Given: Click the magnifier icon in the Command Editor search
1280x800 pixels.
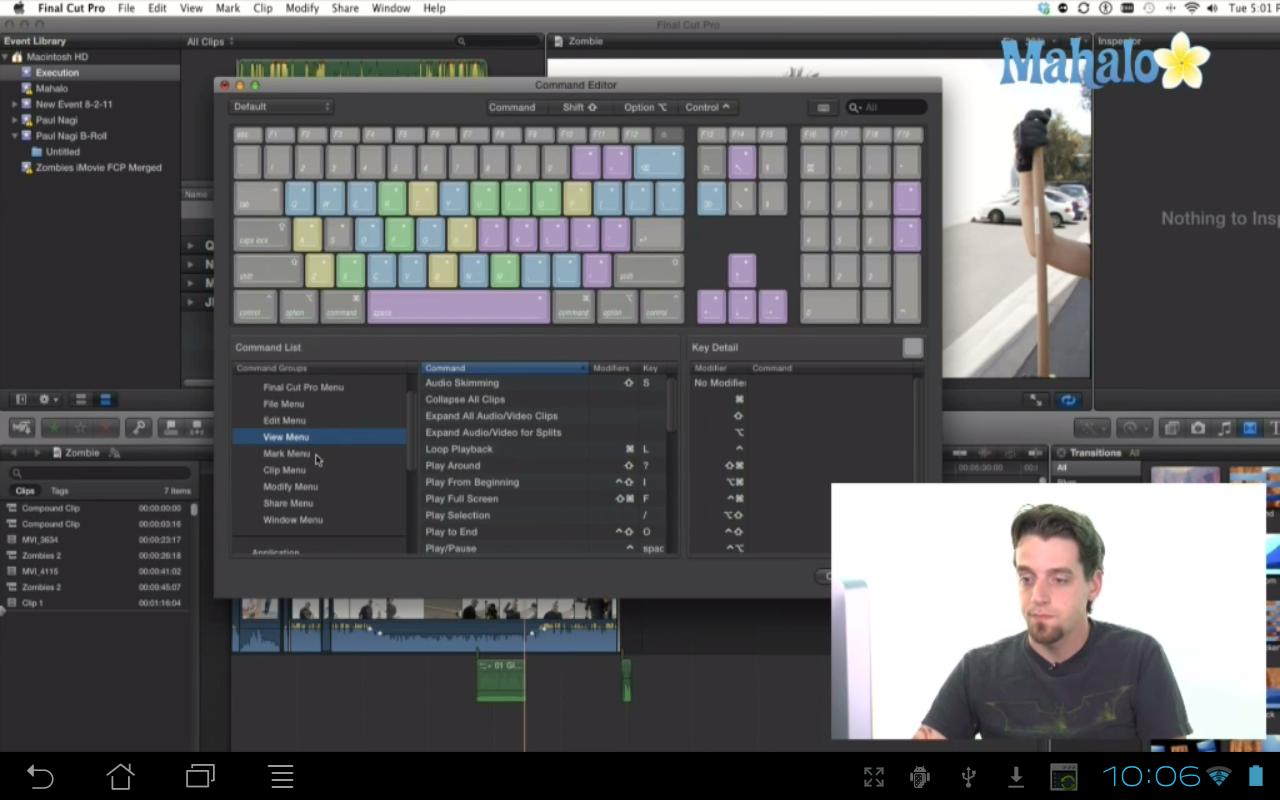Looking at the screenshot, I should (x=856, y=107).
